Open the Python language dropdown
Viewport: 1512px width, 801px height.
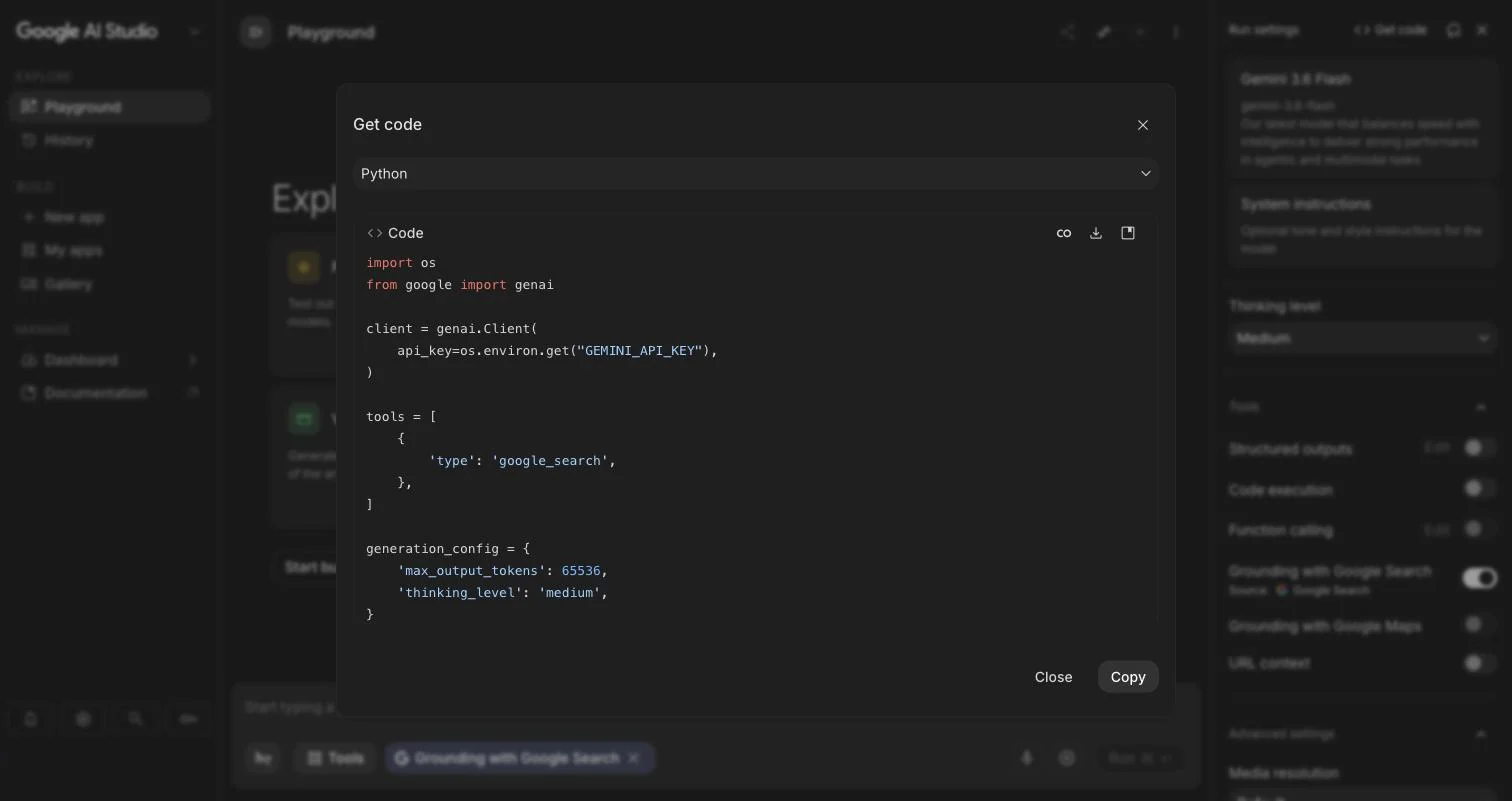[x=756, y=174]
